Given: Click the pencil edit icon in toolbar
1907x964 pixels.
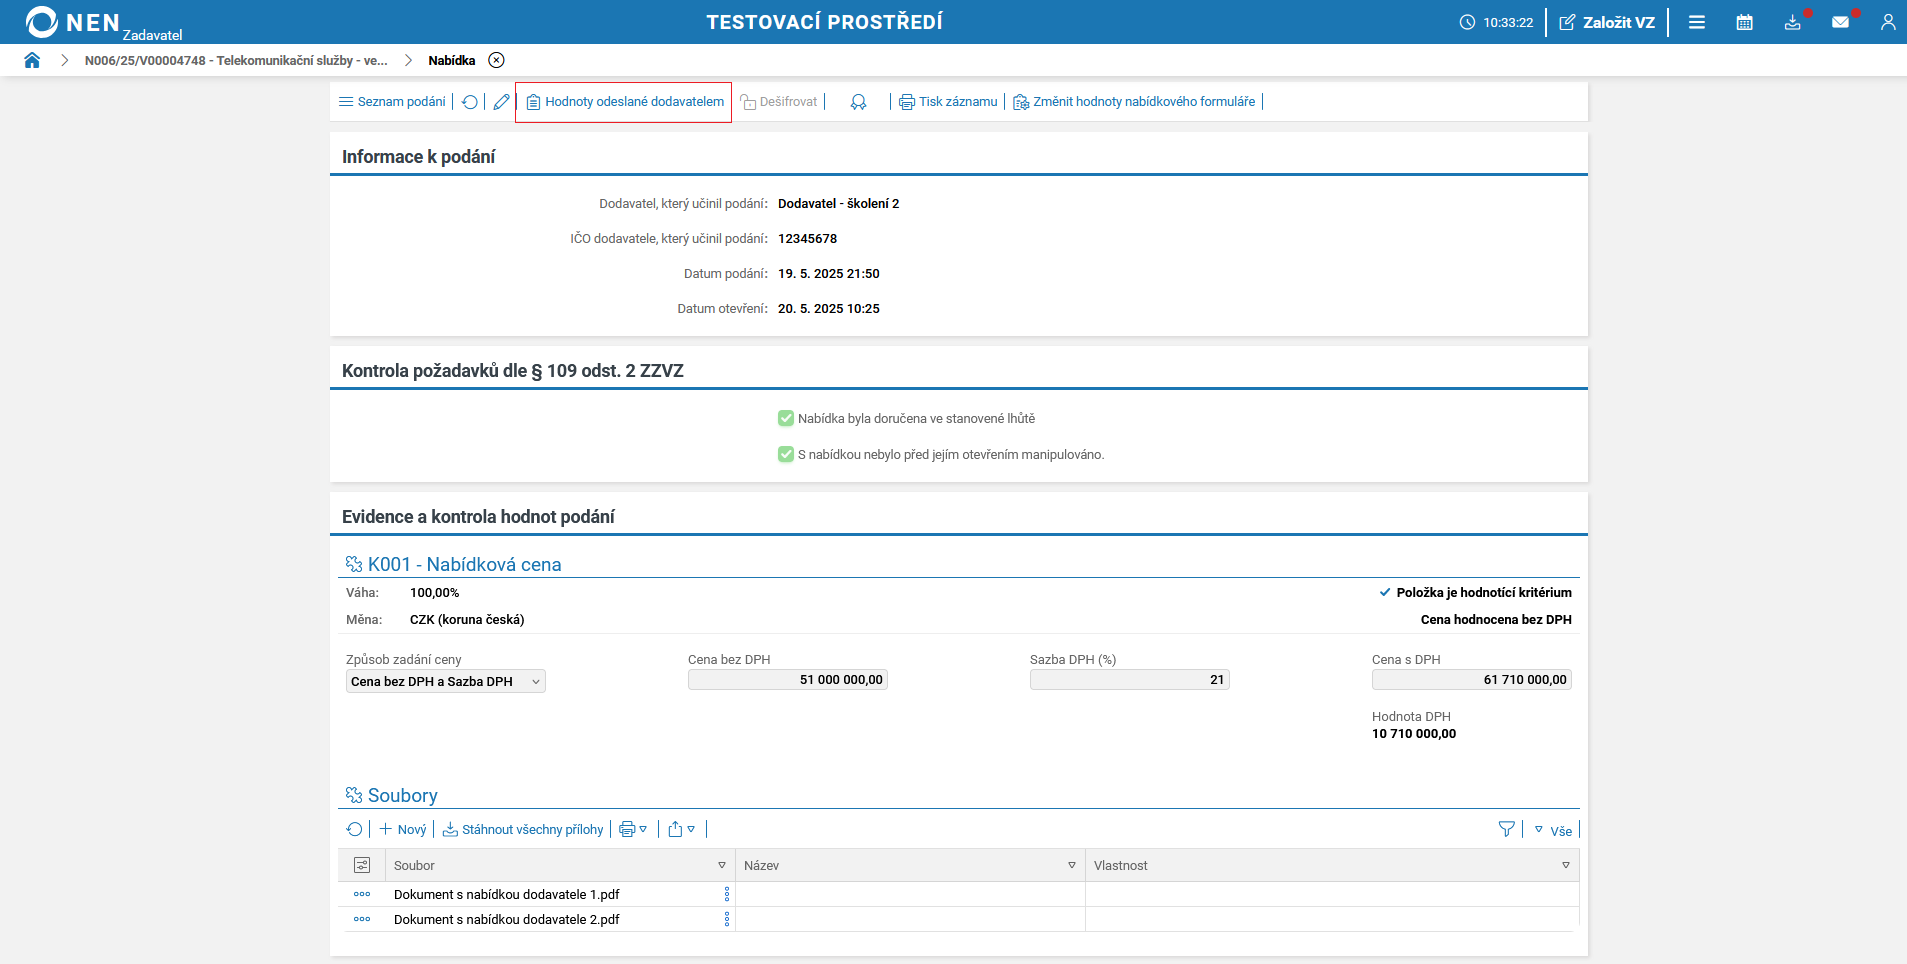Looking at the screenshot, I should coord(501,102).
